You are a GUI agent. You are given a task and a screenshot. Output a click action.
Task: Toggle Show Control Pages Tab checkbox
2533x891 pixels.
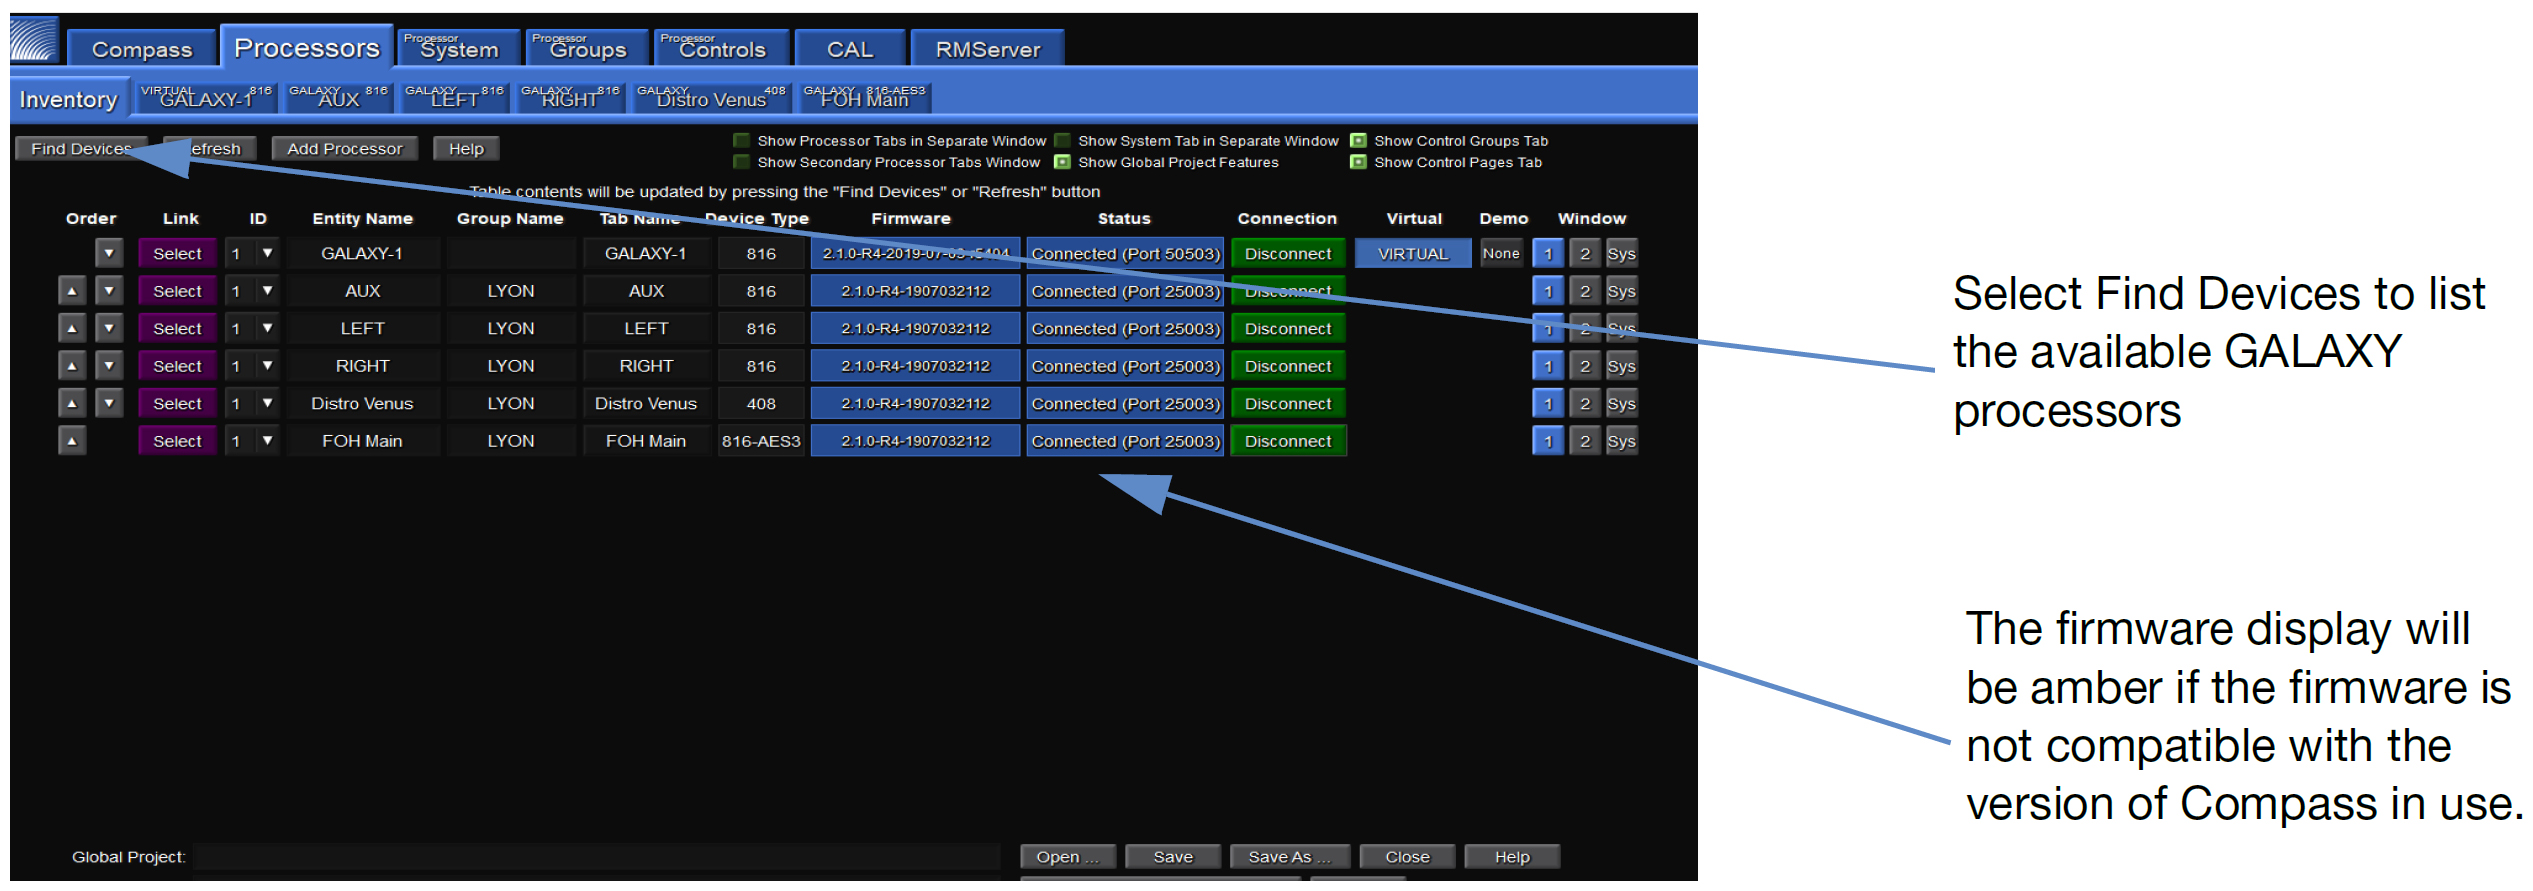[1358, 162]
